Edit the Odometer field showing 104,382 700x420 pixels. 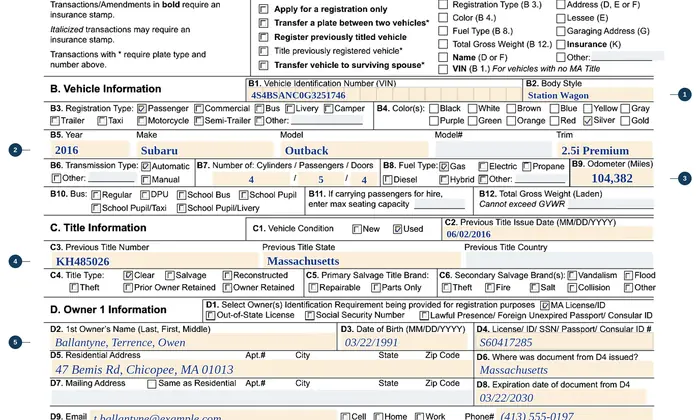point(612,178)
